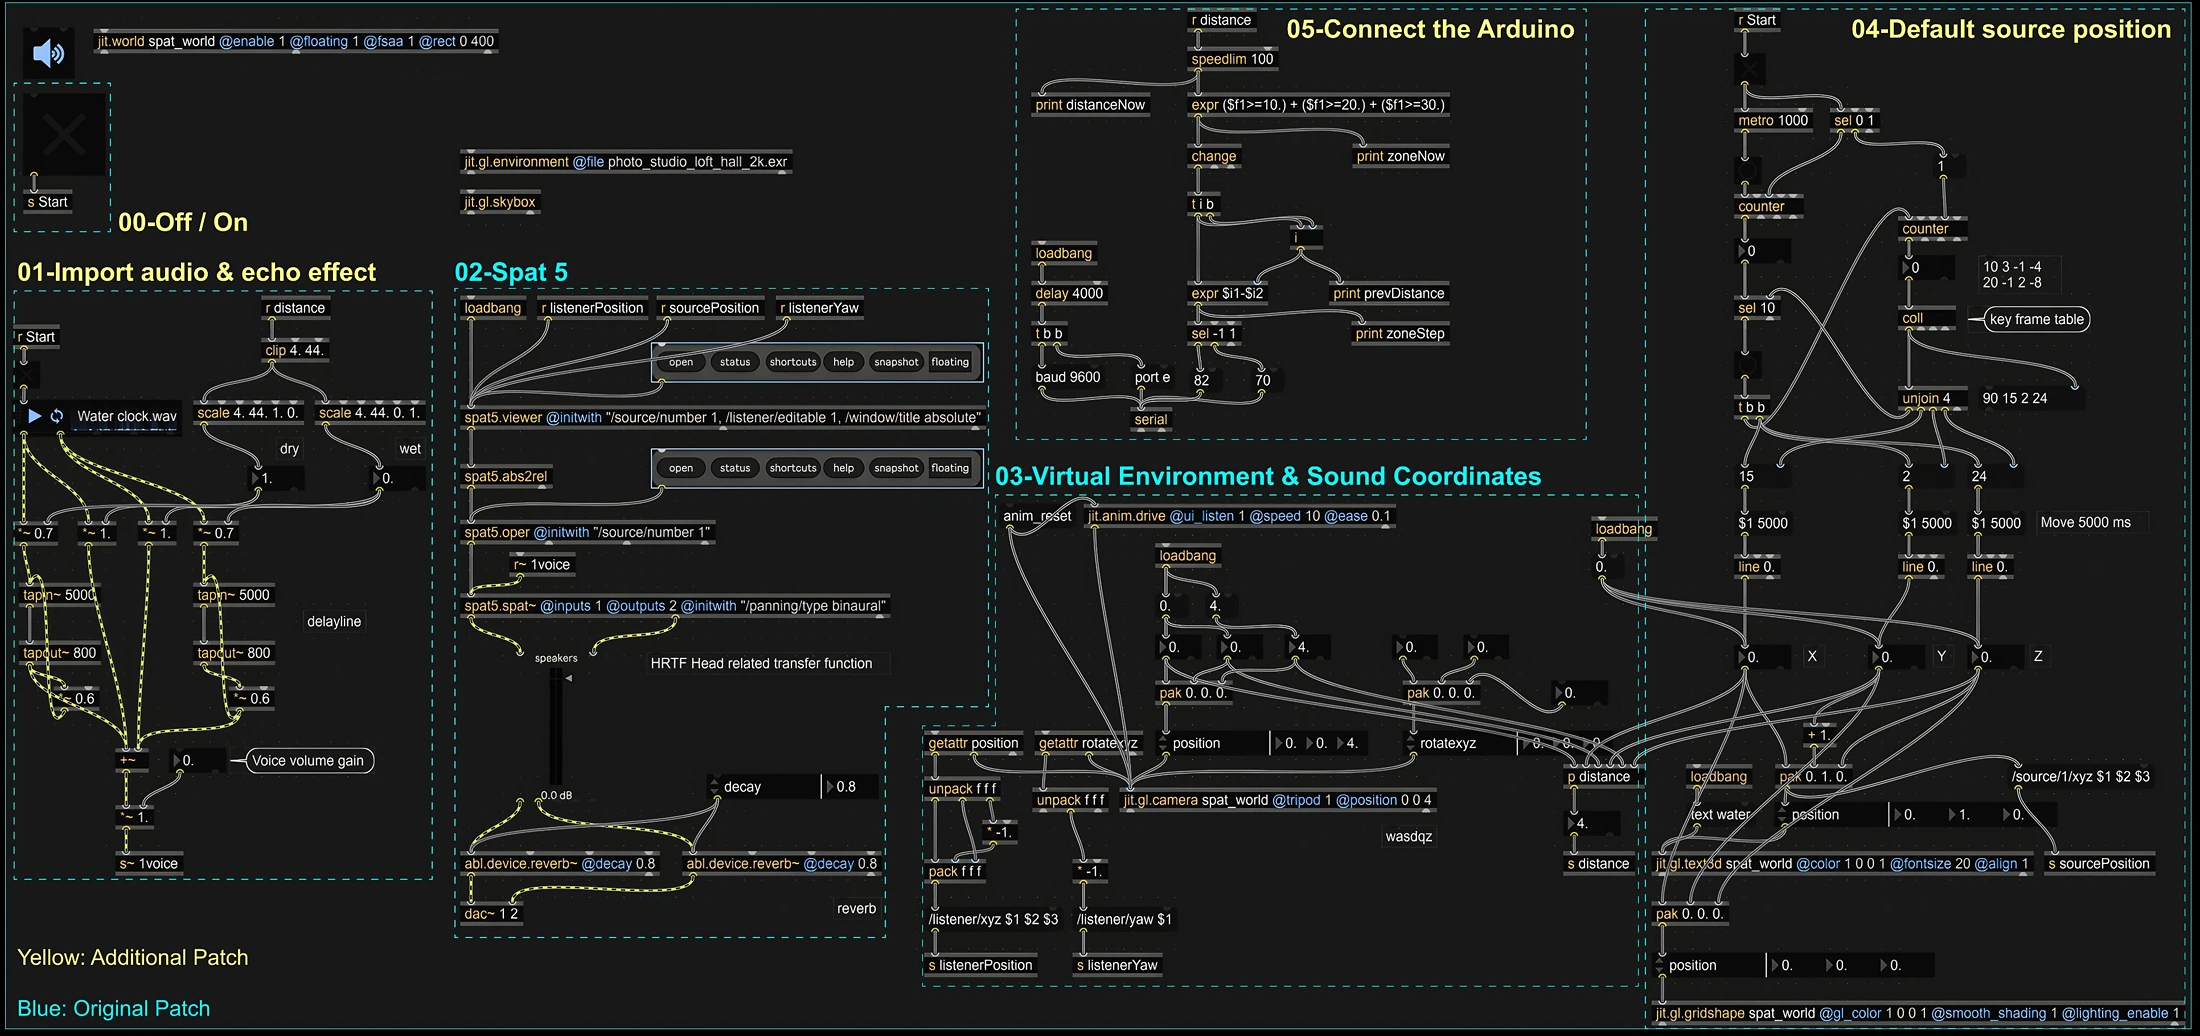Click the bang button below sel 10

pos(1748,365)
